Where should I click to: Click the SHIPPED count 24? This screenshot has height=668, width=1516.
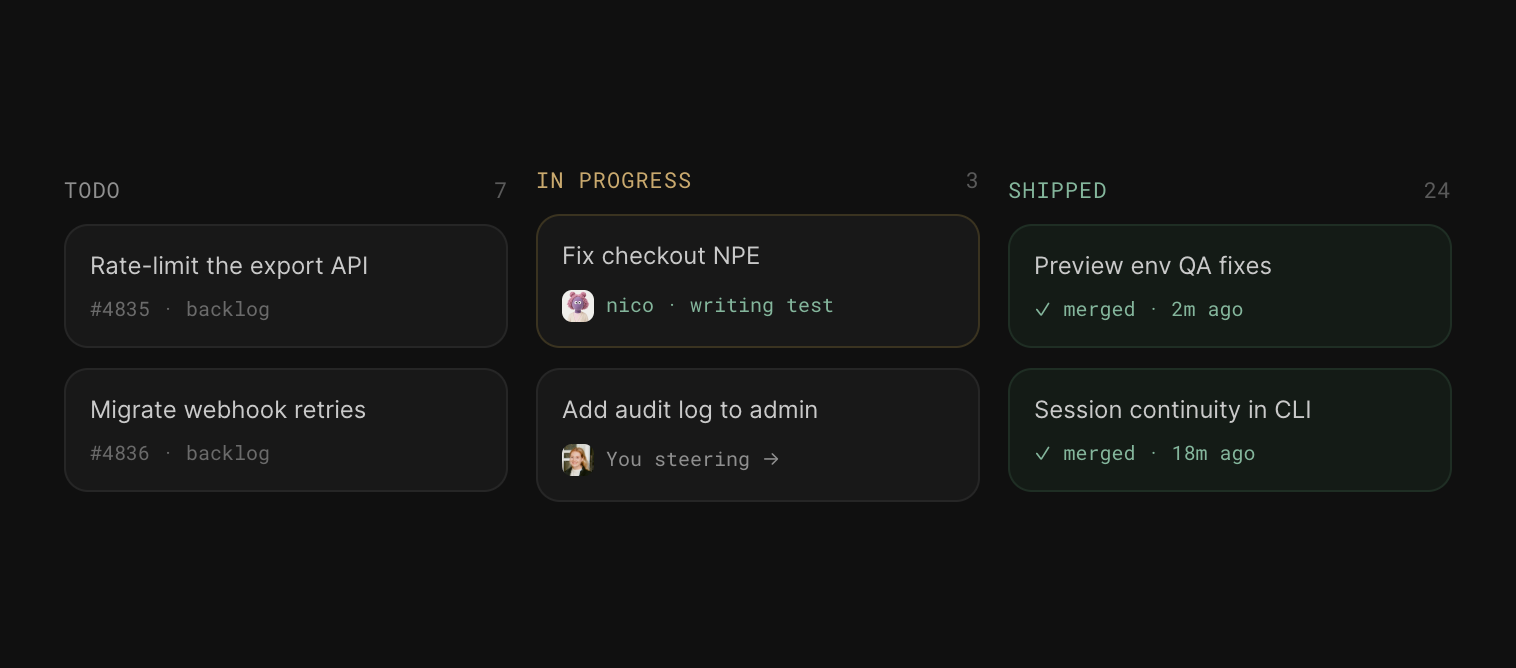[x=1437, y=191]
